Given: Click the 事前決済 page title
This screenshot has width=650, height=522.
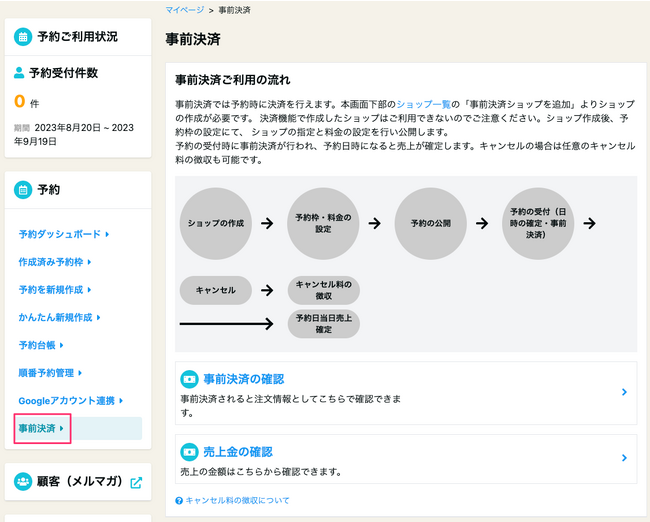Looking at the screenshot, I should 193,39.
